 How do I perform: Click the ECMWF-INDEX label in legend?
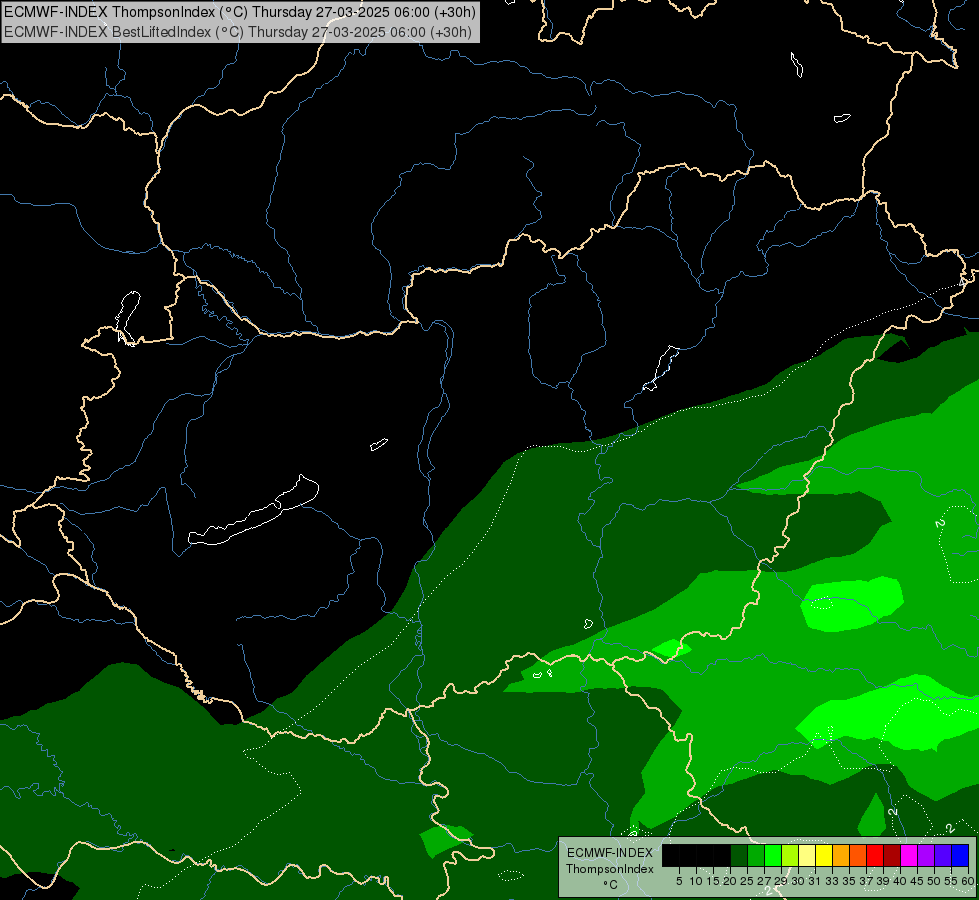click(610, 853)
